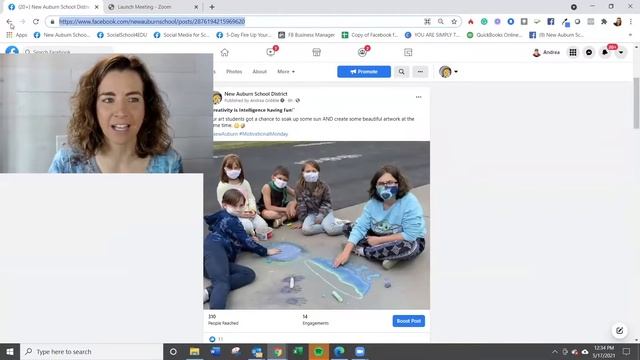Open Facebook Gaming icon

(408, 52)
